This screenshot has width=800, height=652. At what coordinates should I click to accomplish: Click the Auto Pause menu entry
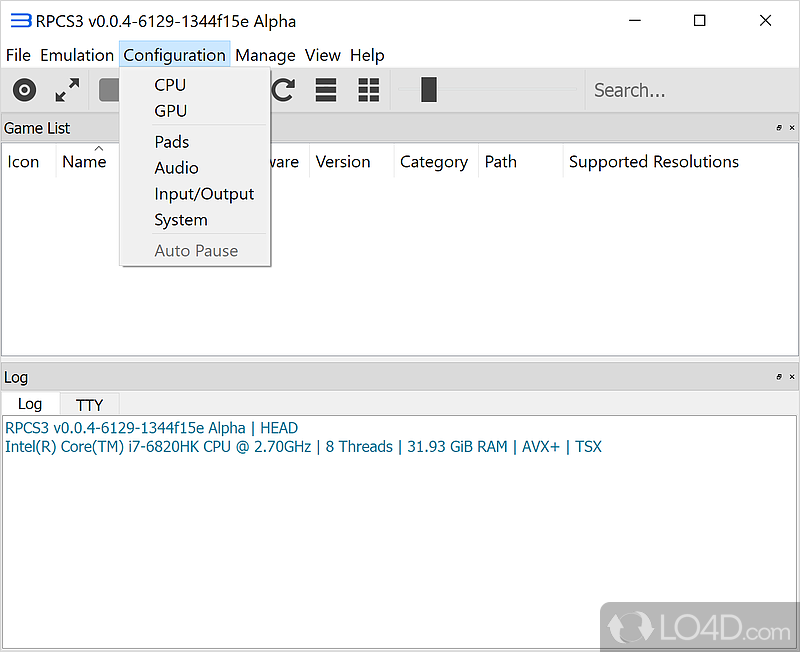click(195, 251)
